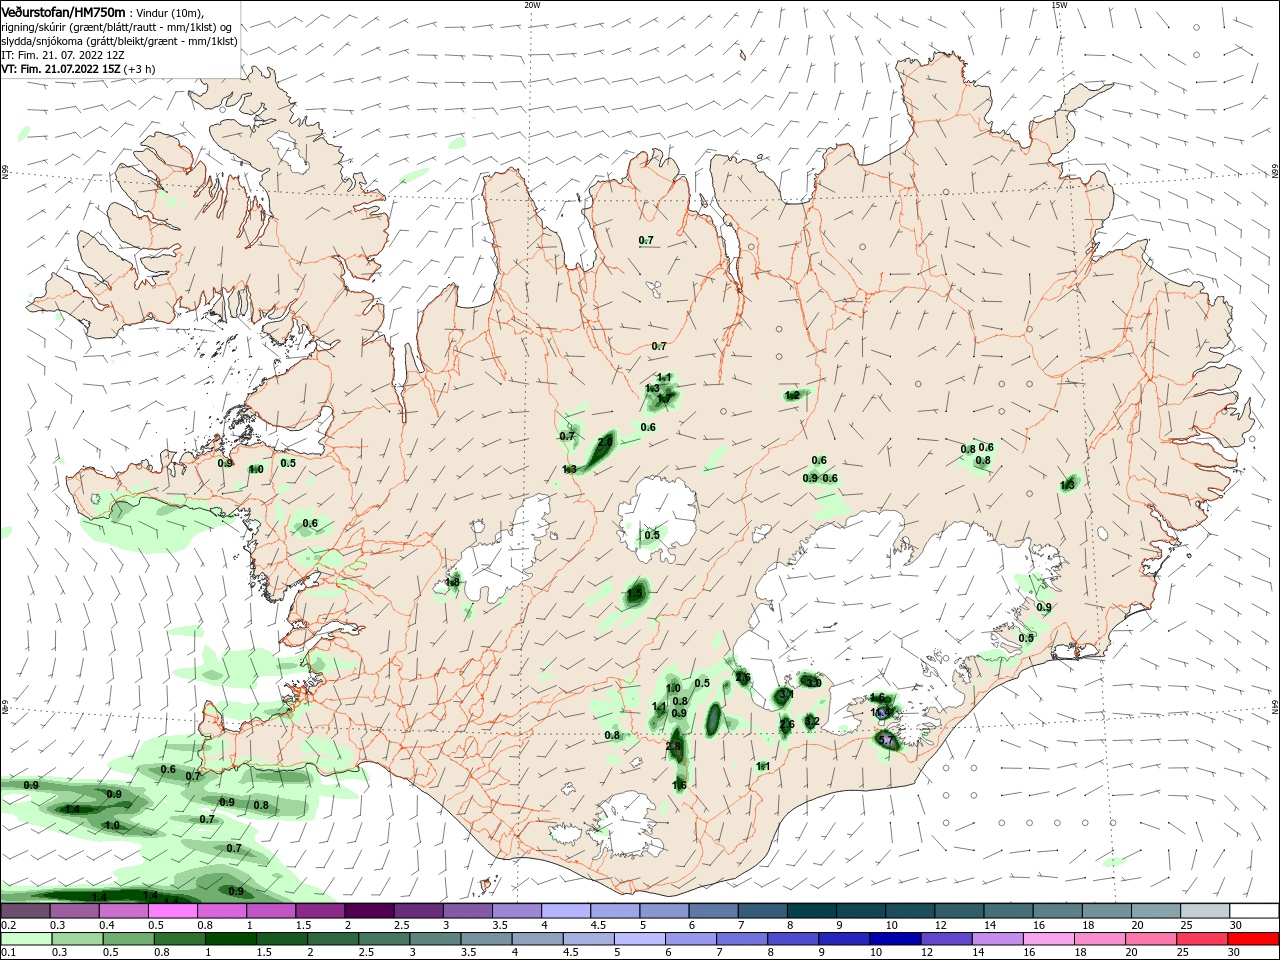
Task: Click the 11.4 precipitation value
Action: (880, 712)
